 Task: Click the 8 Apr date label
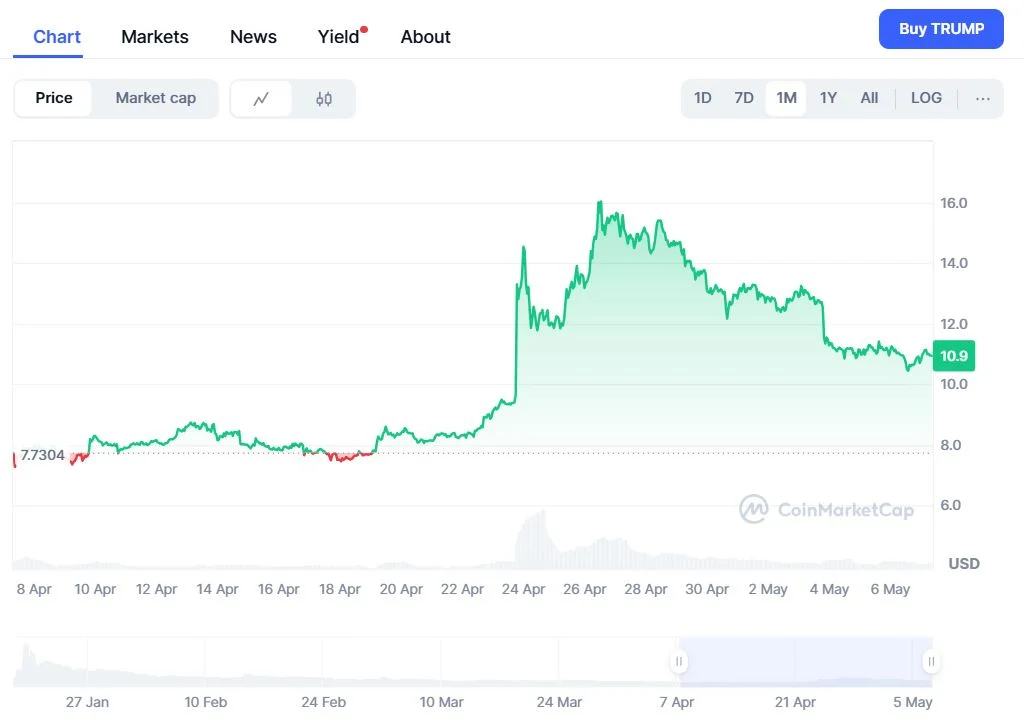34,589
